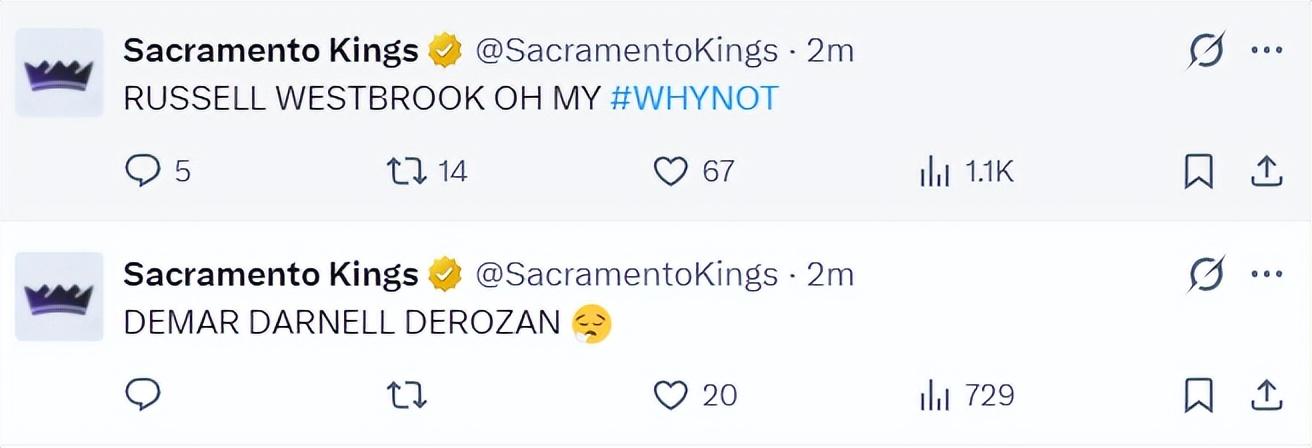Retweet the Russell Westbrook tweet
The width and height of the screenshot is (1312, 448).
click(x=406, y=172)
